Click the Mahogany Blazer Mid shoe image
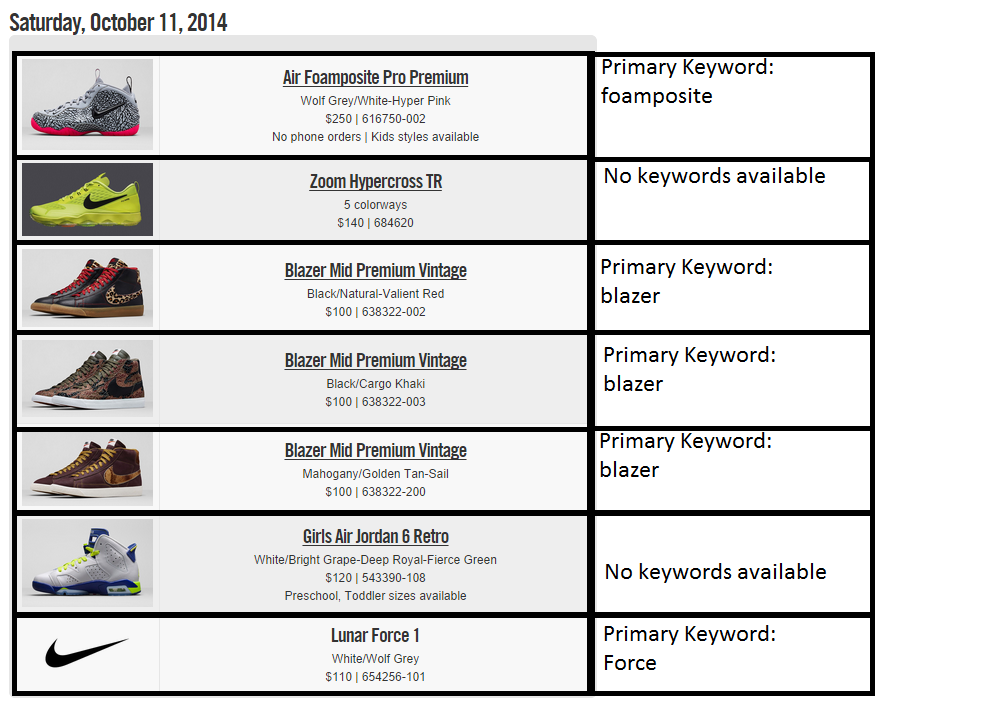Image resolution: width=985 pixels, height=708 pixels. [x=87, y=469]
